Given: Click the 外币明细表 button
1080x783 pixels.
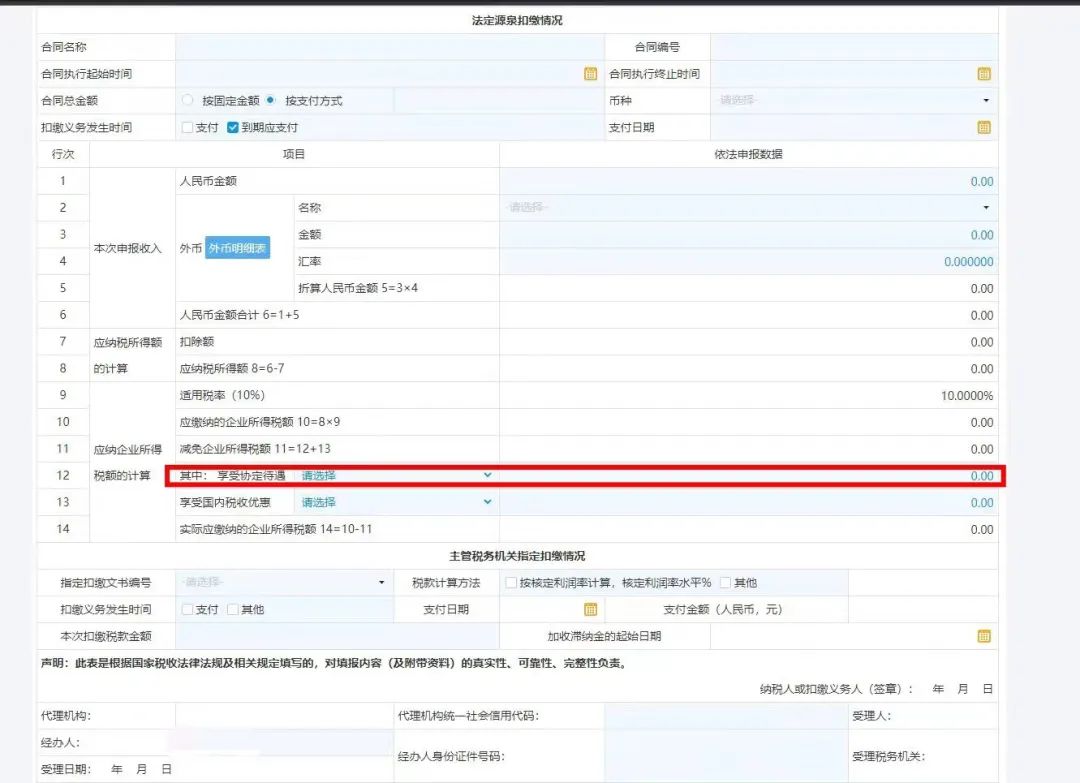Looking at the screenshot, I should point(237,248).
